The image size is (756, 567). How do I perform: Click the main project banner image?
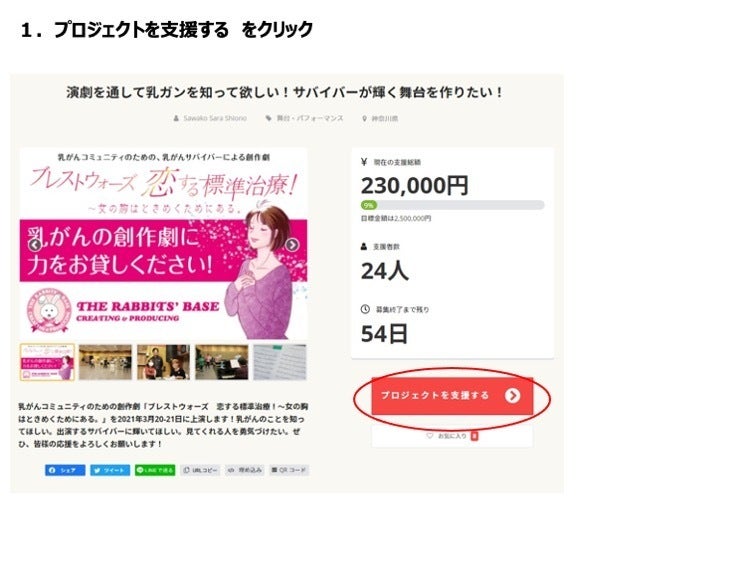click(x=163, y=244)
